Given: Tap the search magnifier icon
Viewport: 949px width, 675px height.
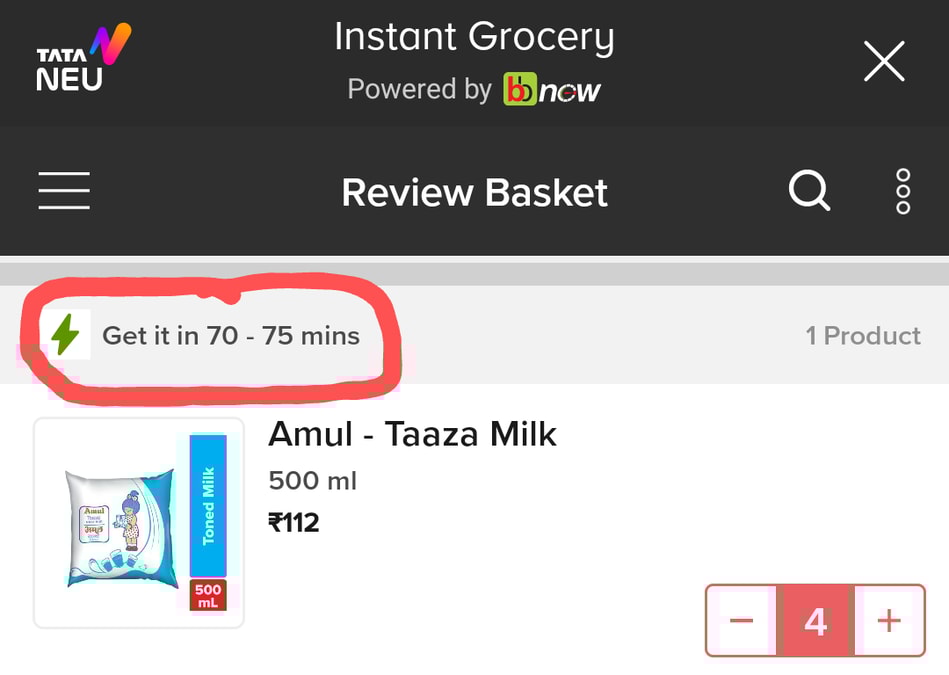Looking at the screenshot, I should pyautogui.click(x=809, y=189).
